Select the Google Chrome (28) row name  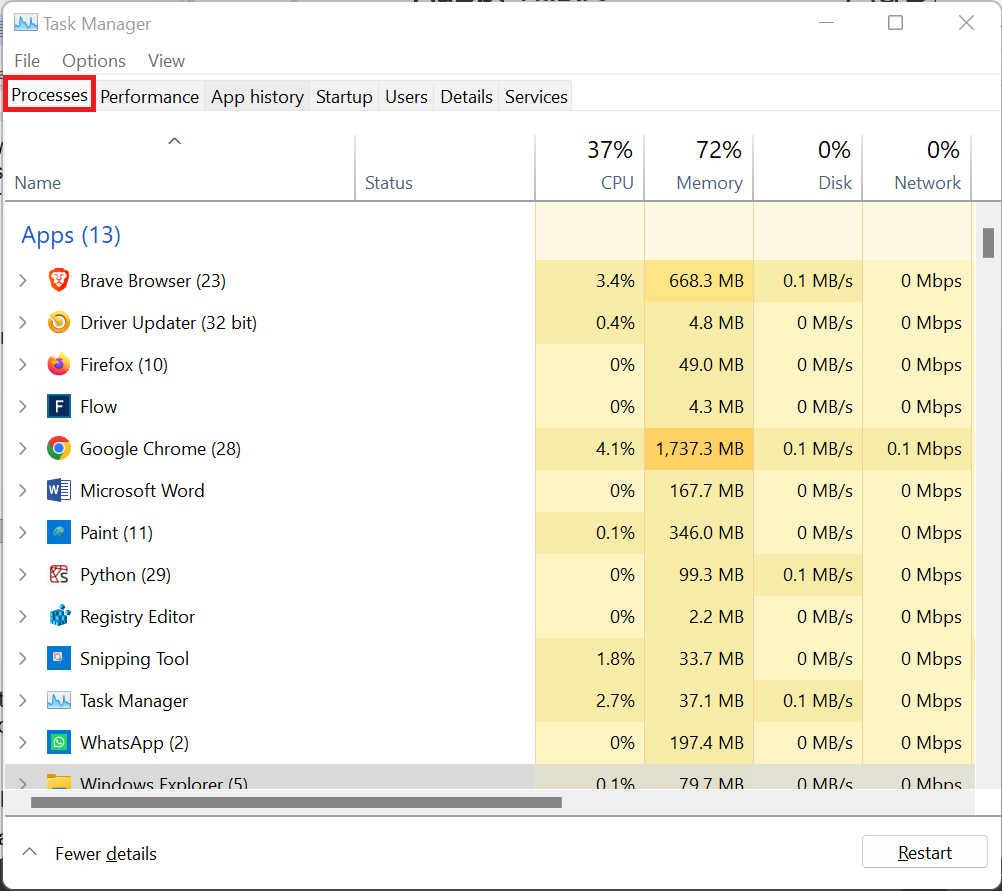tap(160, 449)
